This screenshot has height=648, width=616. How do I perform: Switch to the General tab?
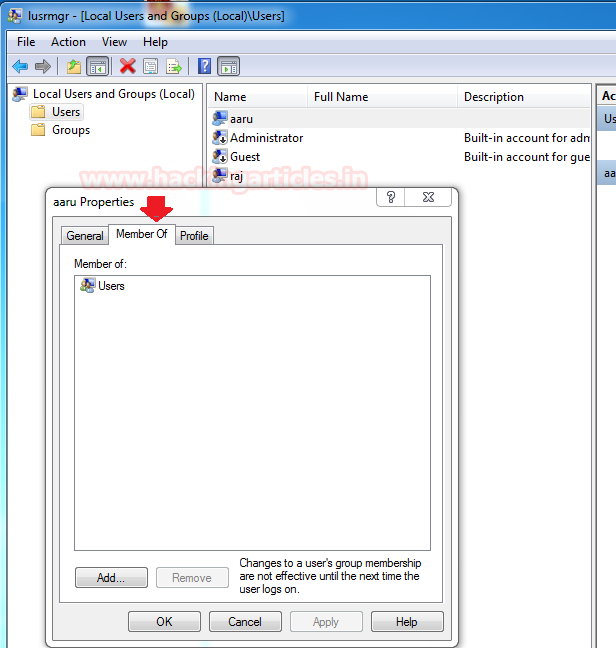pos(85,236)
